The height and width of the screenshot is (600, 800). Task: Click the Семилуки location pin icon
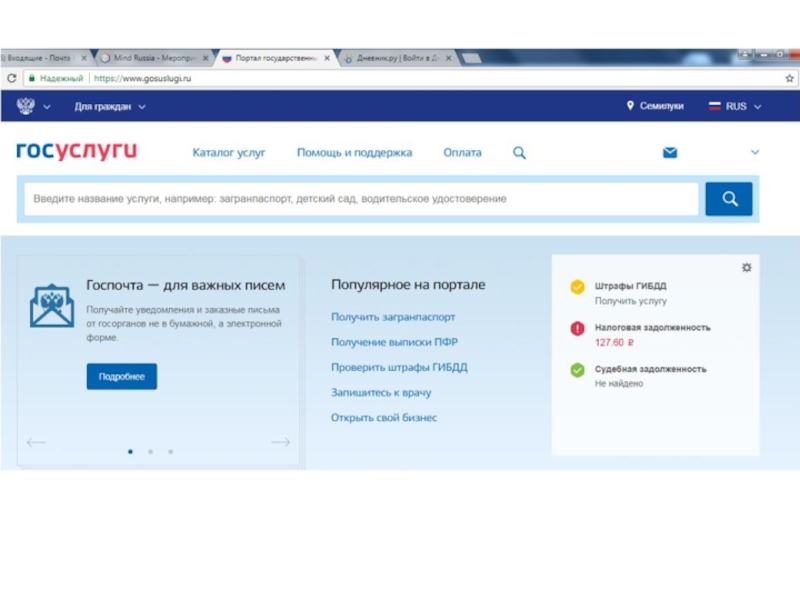(630, 106)
